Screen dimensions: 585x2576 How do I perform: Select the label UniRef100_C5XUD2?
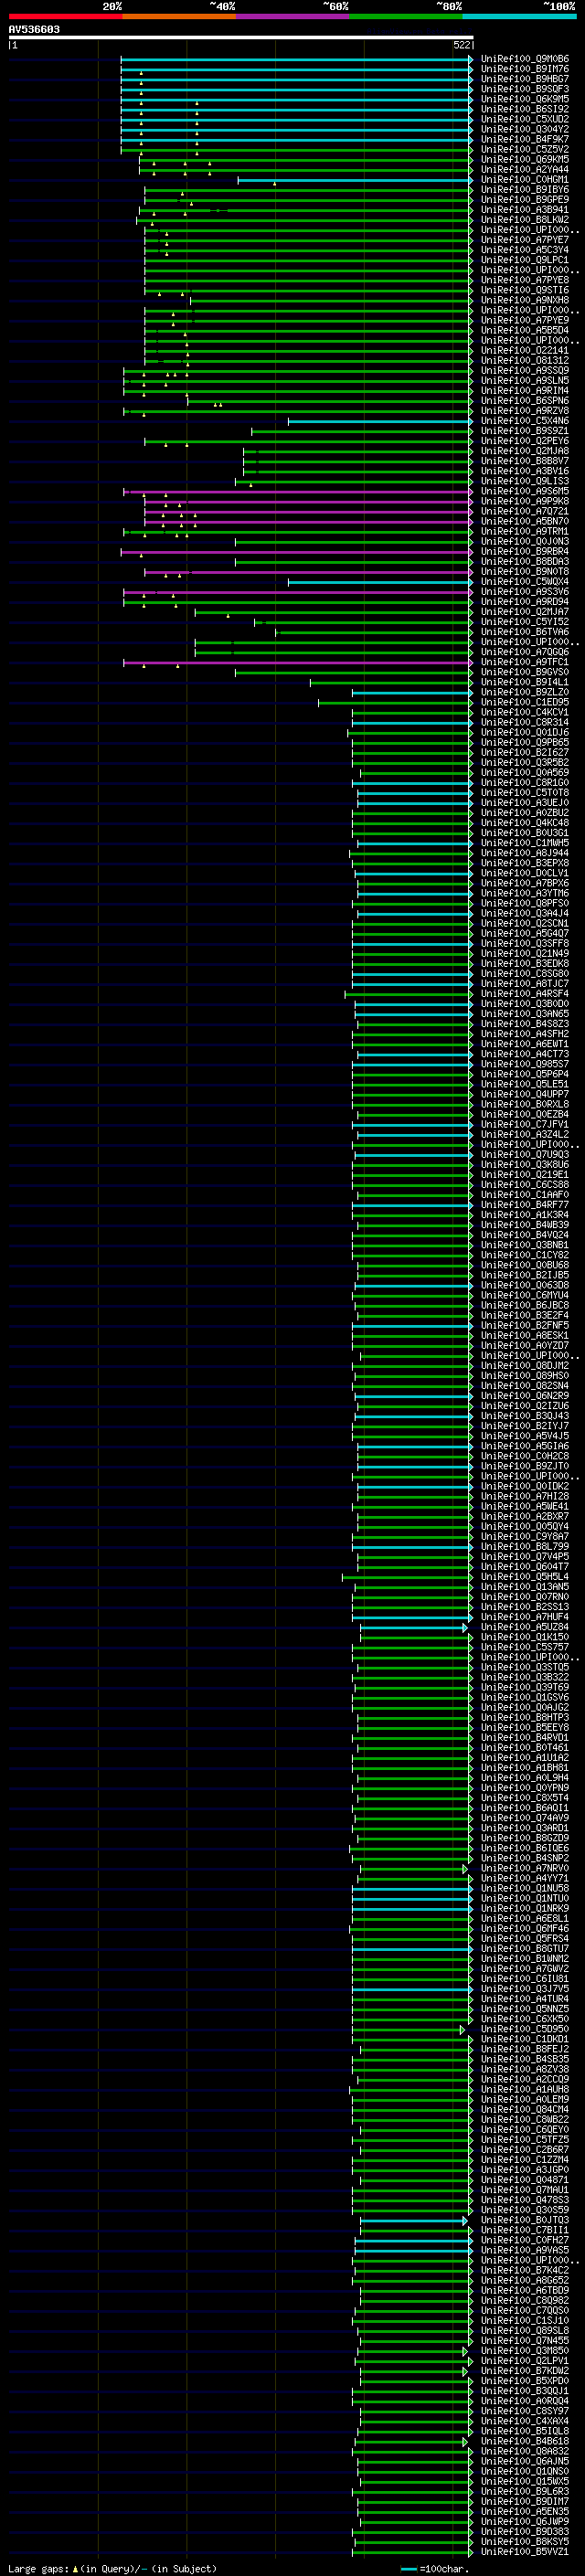tap(525, 119)
